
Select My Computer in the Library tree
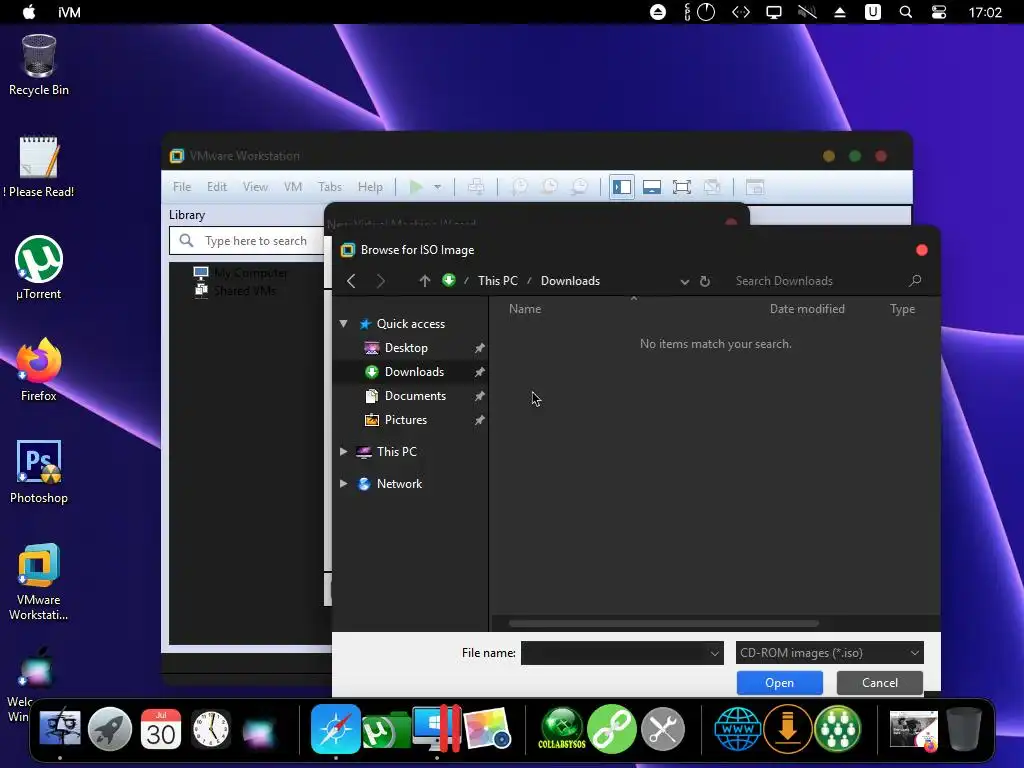[x=251, y=273]
